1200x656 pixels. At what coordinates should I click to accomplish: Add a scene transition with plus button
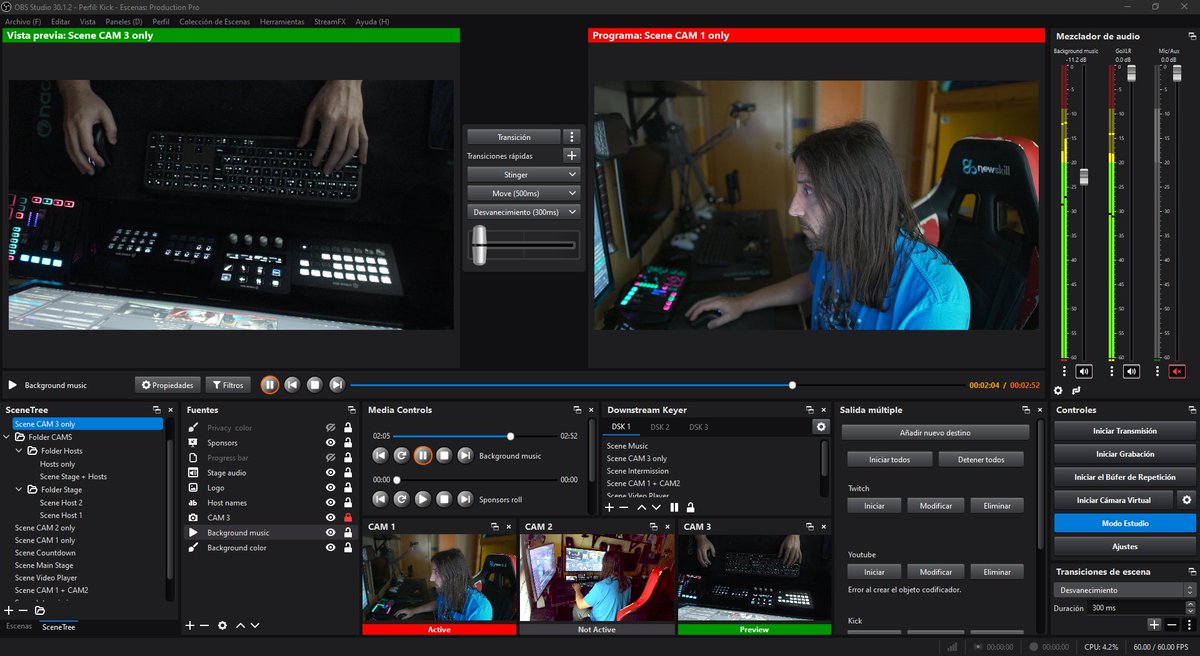[1153, 624]
